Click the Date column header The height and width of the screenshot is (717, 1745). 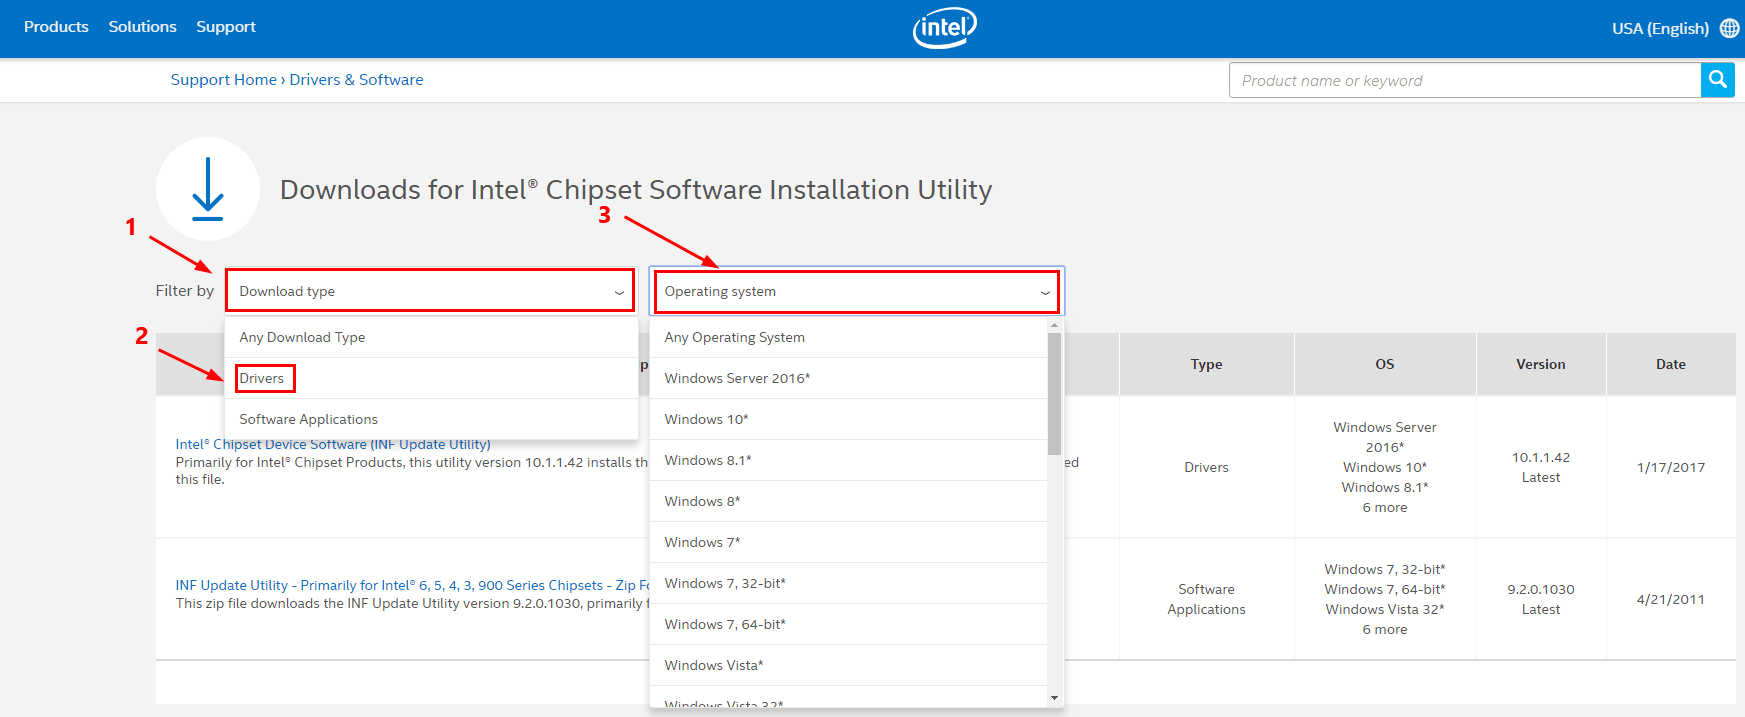click(1671, 365)
